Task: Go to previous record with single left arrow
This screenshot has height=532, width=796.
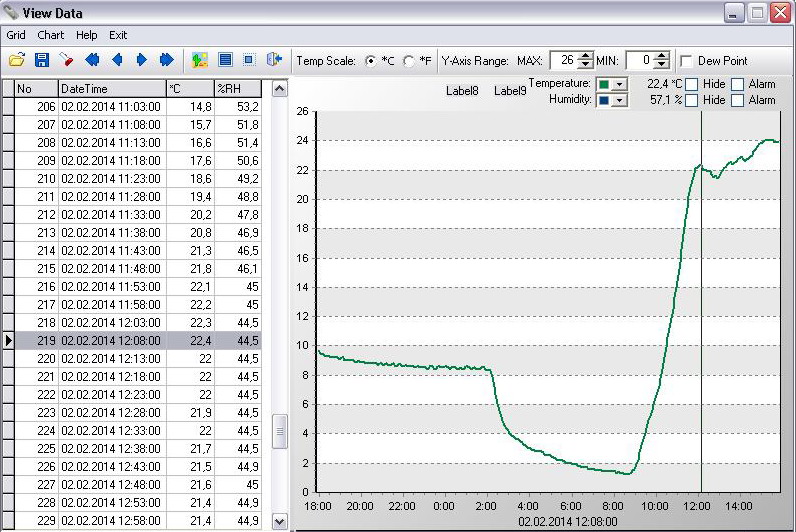Action: tap(117, 61)
